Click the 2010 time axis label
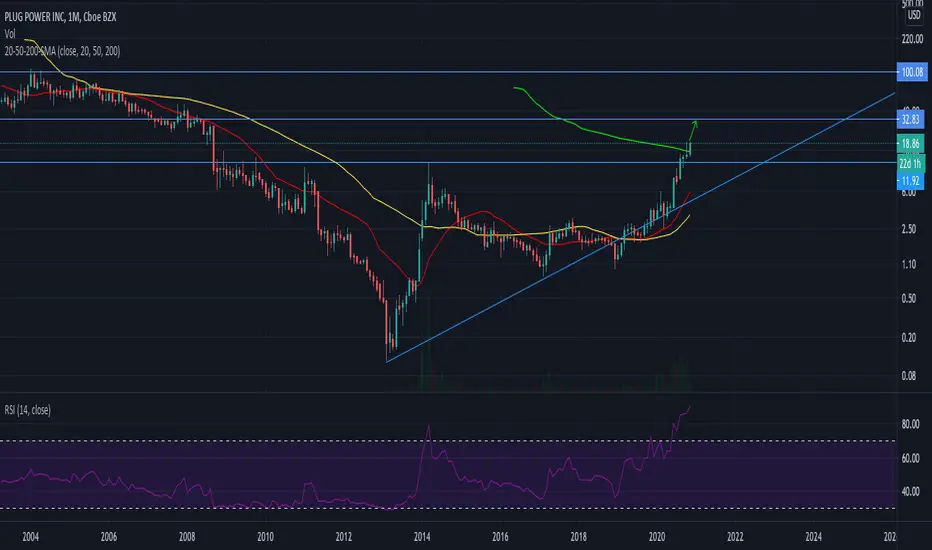 pos(266,537)
